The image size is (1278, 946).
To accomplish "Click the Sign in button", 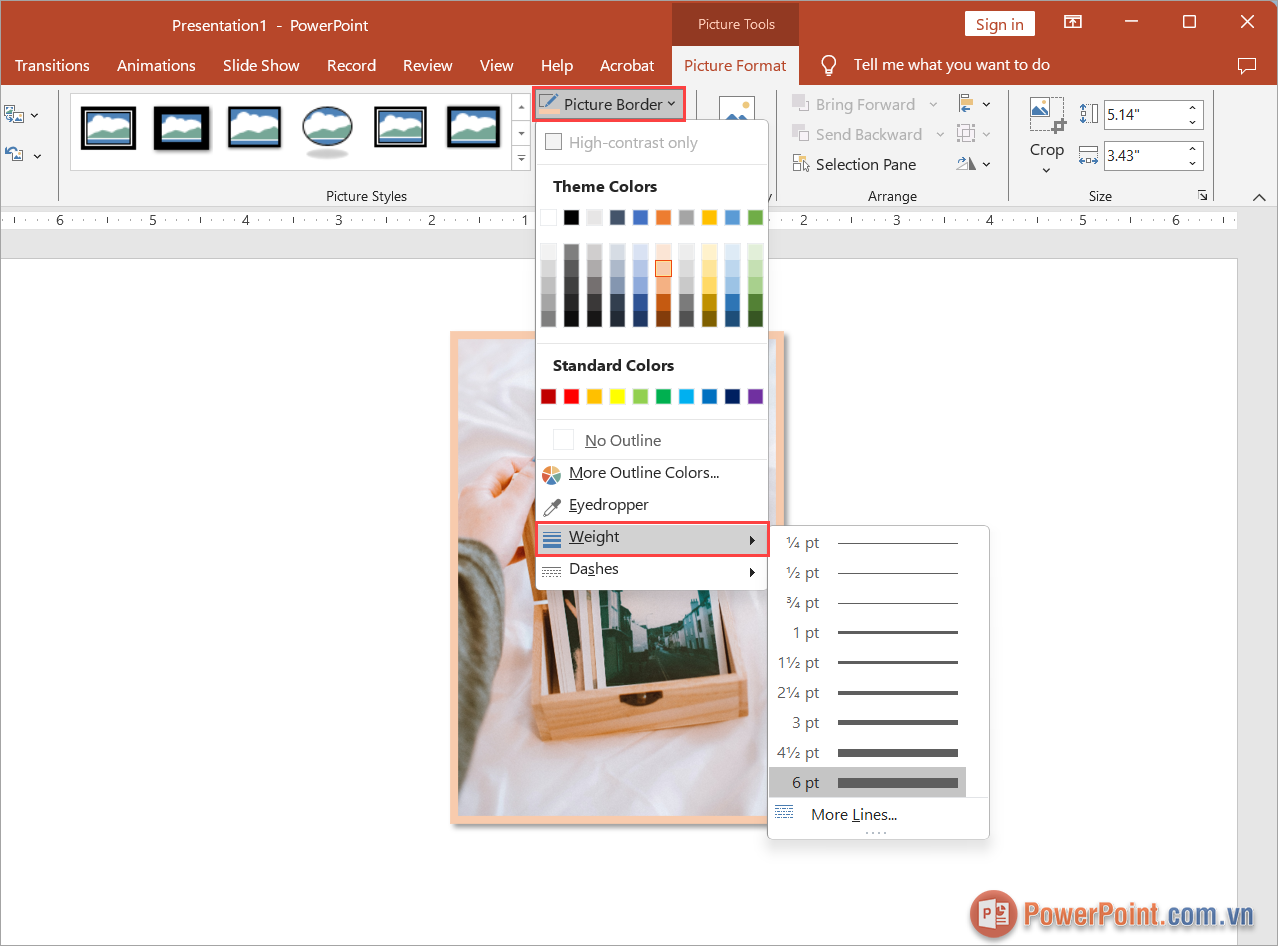I will point(999,24).
